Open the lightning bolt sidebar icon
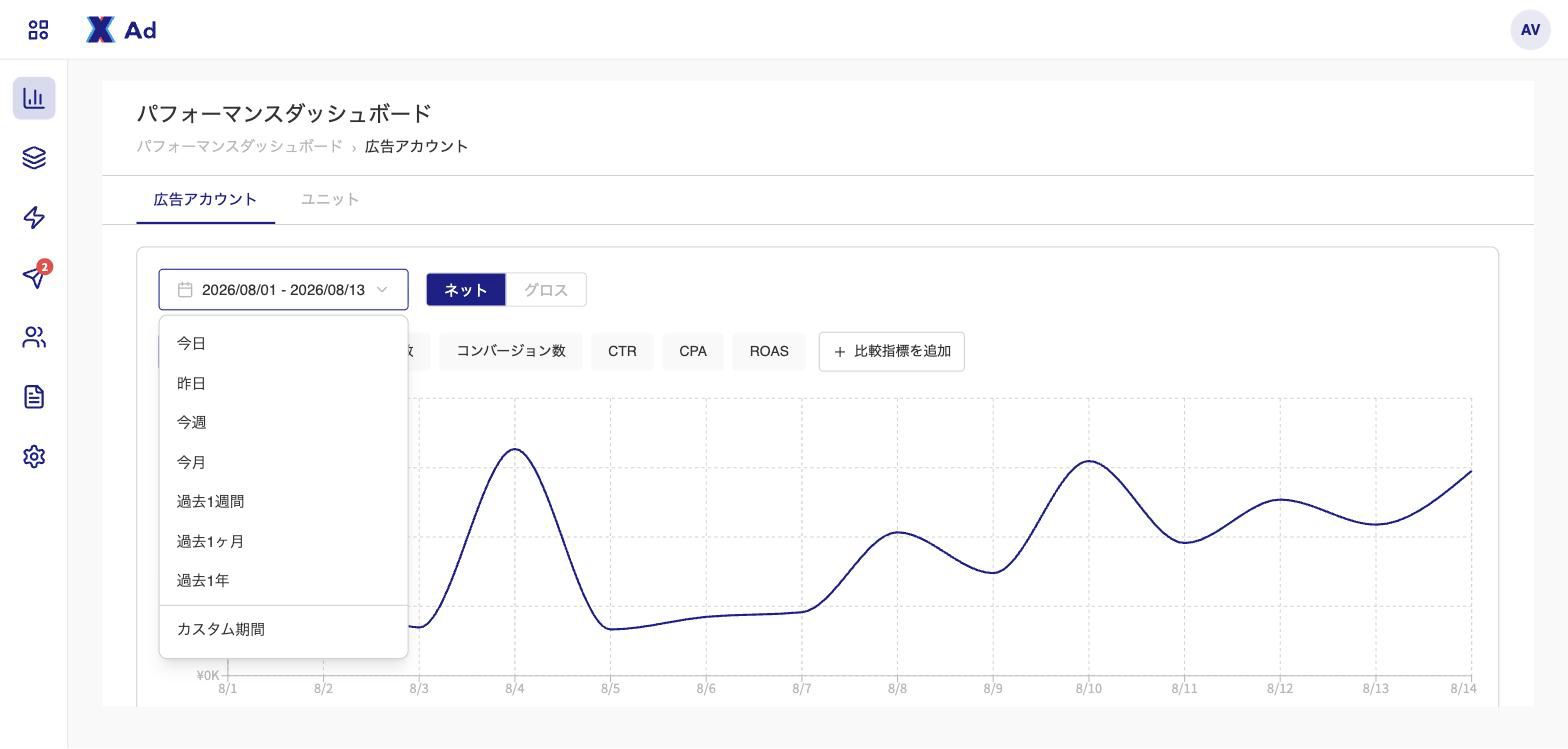 click(x=34, y=218)
